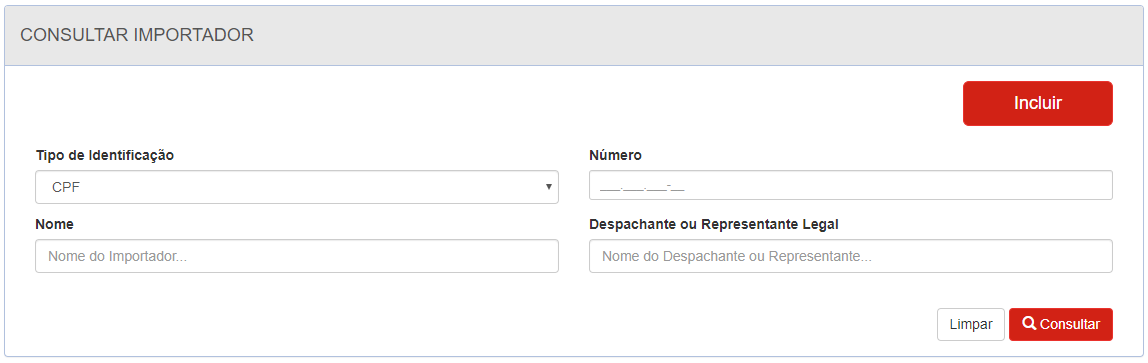Click the red Incluir button
This screenshot has height=363, width=1148.
(x=1037, y=103)
